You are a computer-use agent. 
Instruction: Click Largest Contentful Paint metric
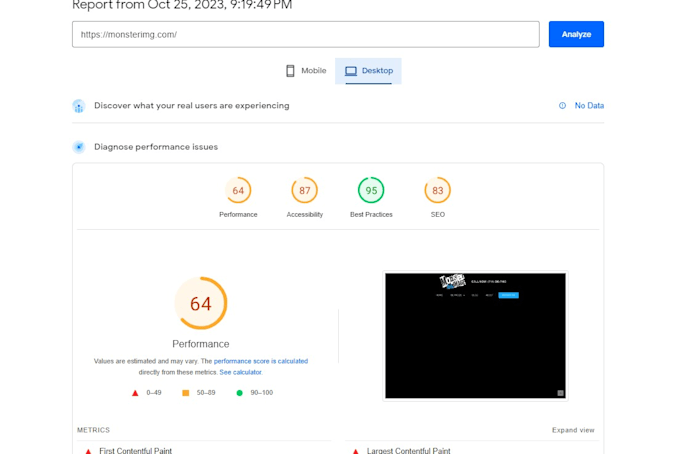click(x=409, y=451)
